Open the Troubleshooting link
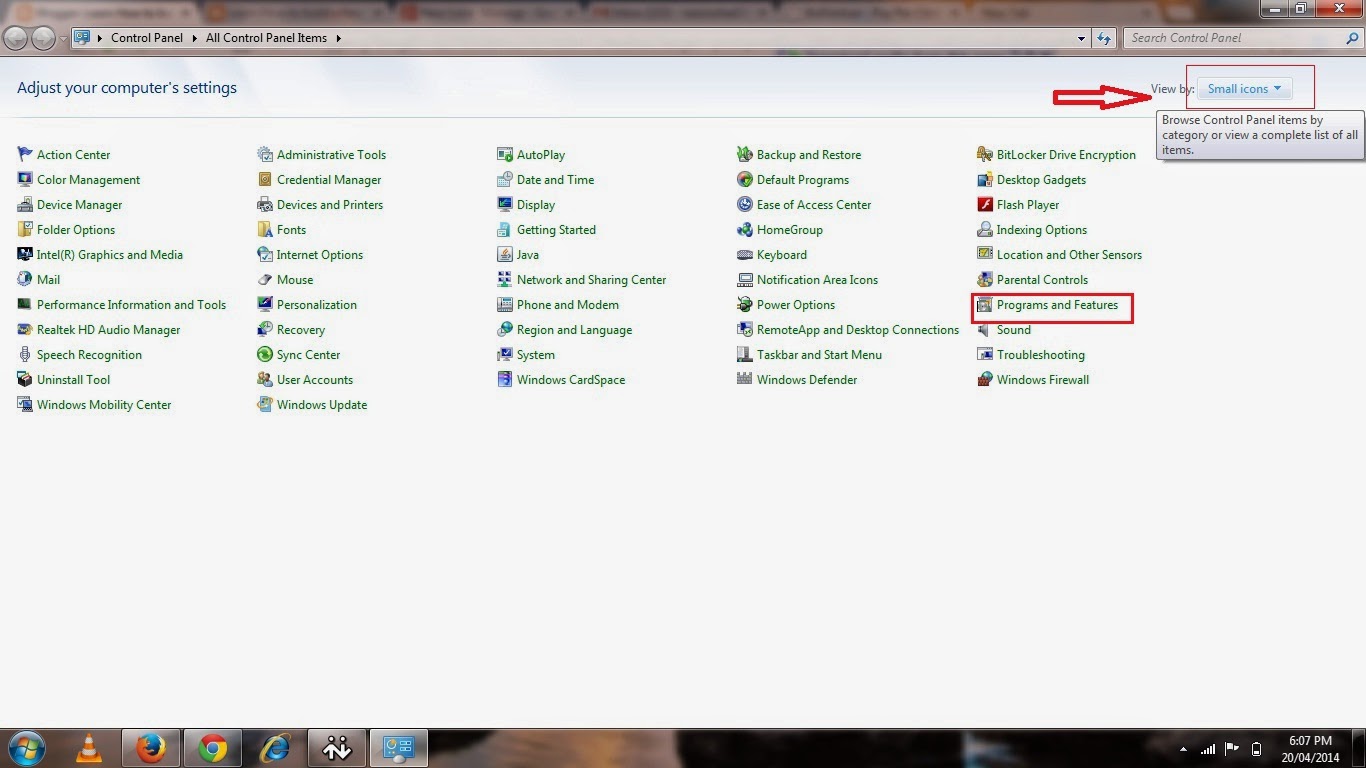The image size is (1366, 768). [x=1041, y=354]
